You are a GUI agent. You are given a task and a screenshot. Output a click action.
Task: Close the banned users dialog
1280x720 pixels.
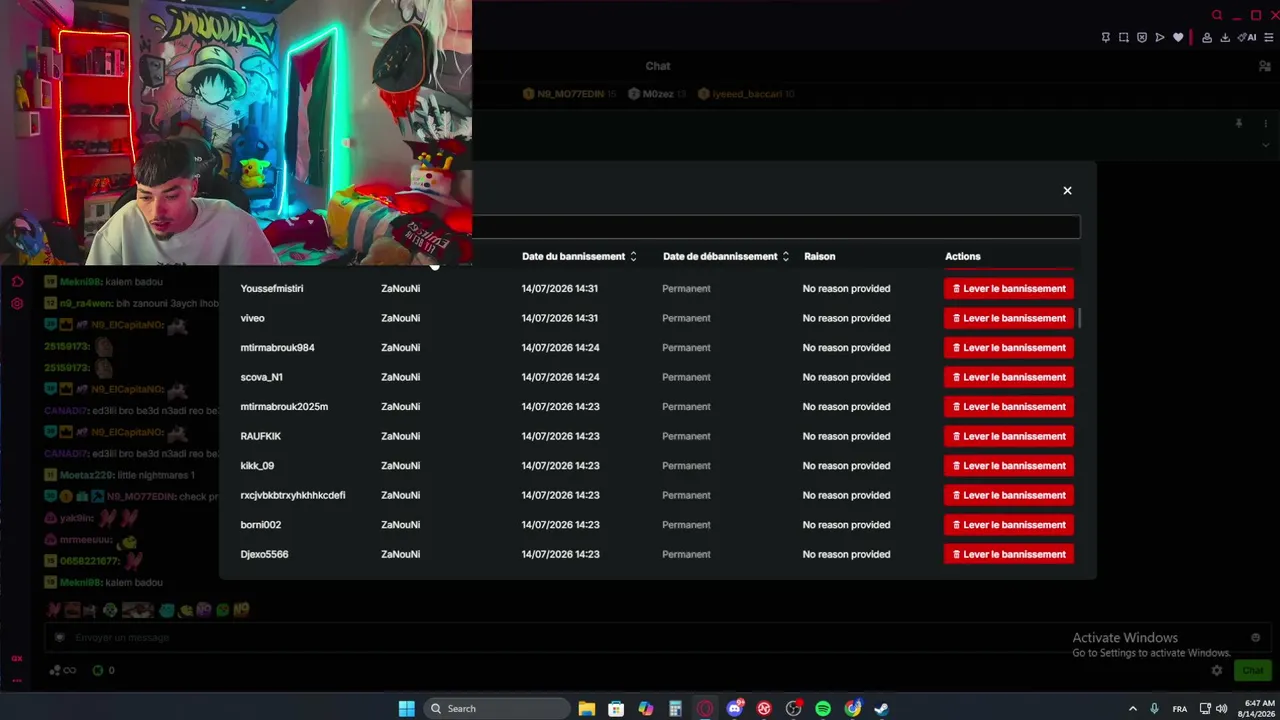coord(1067,190)
